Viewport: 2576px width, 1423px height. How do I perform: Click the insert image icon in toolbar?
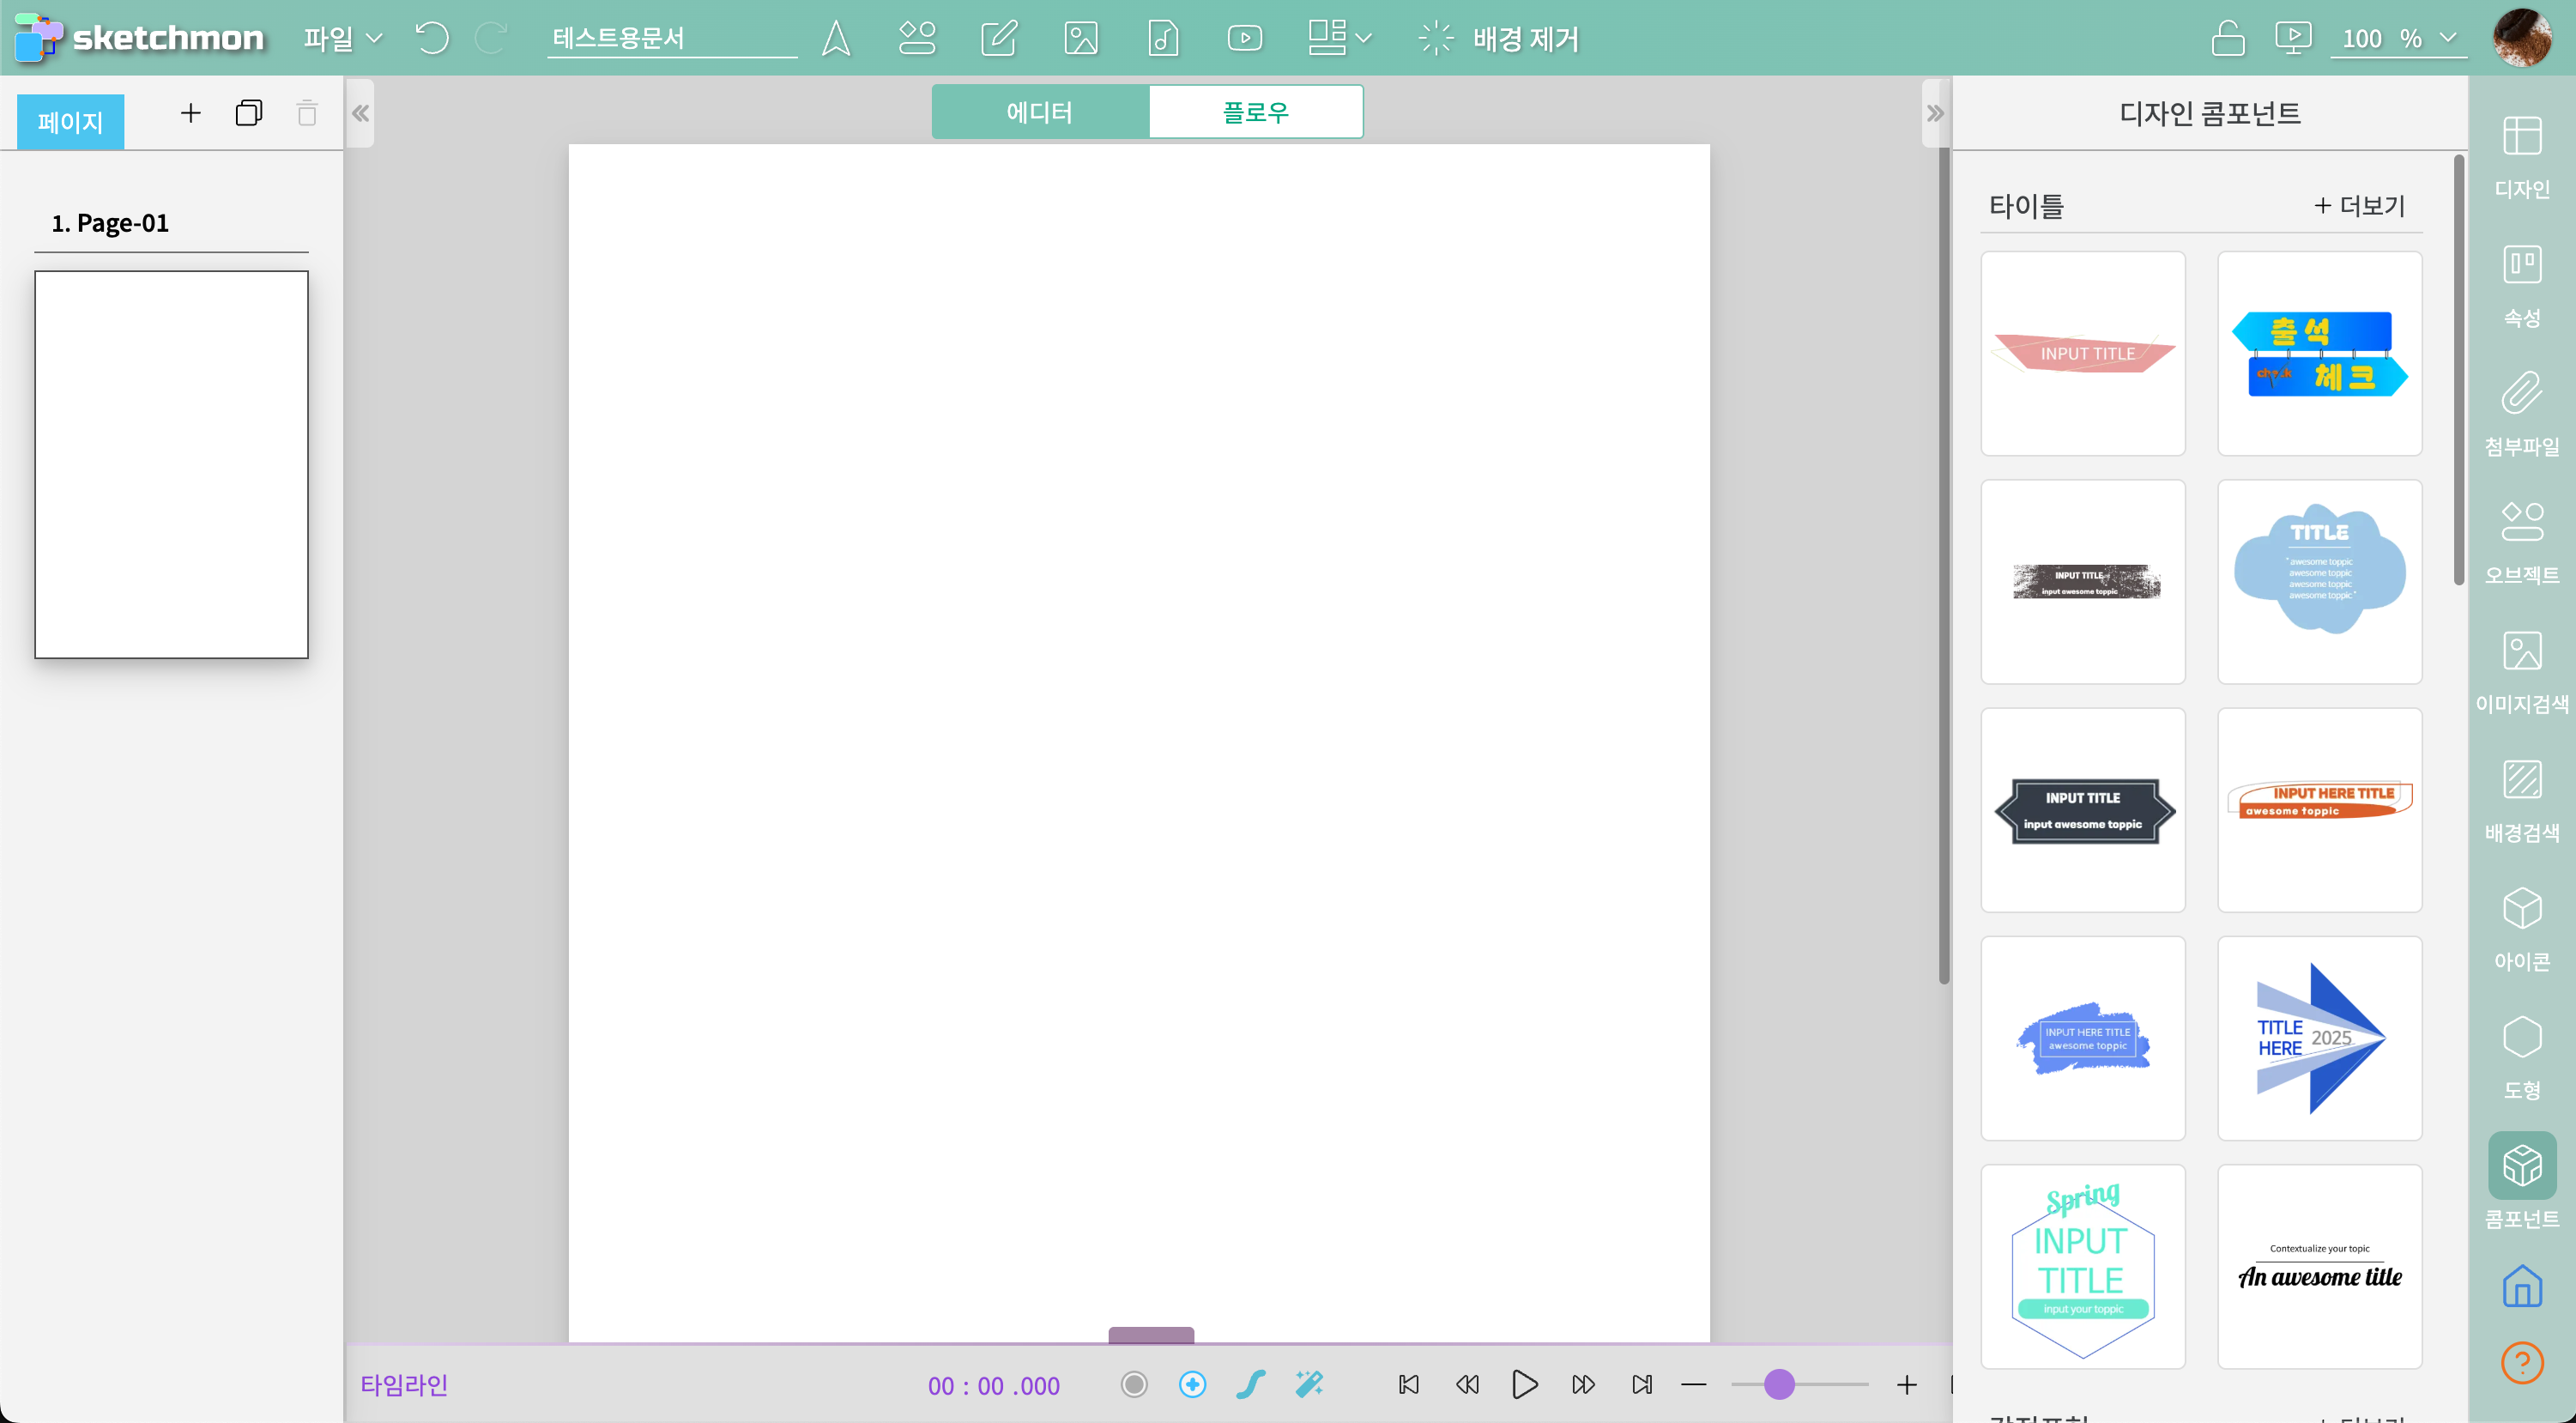pyautogui.click(x=1081, y=38)
